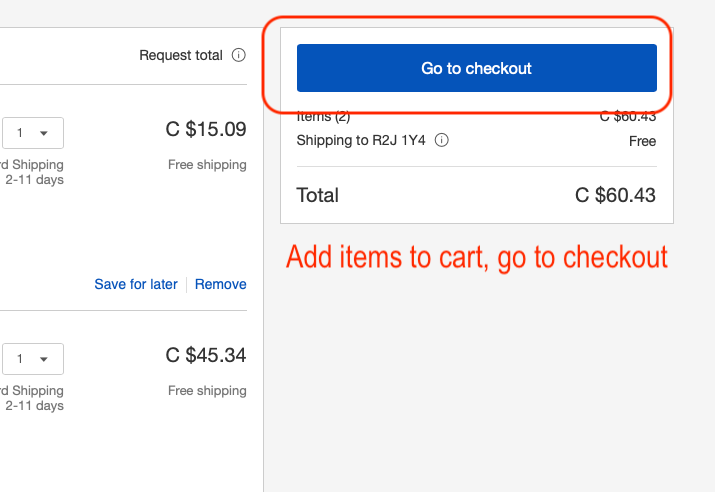Click the Save for later link

click(x=135, y=284)
